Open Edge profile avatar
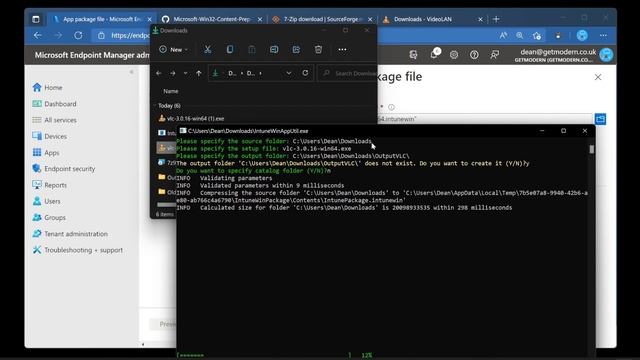 [582, 36]
